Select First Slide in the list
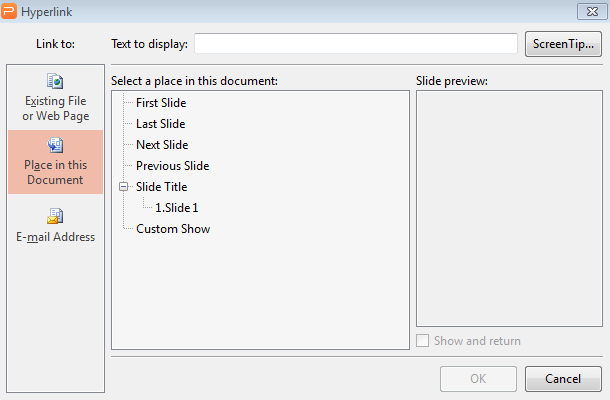 click(x=161, y=103)
